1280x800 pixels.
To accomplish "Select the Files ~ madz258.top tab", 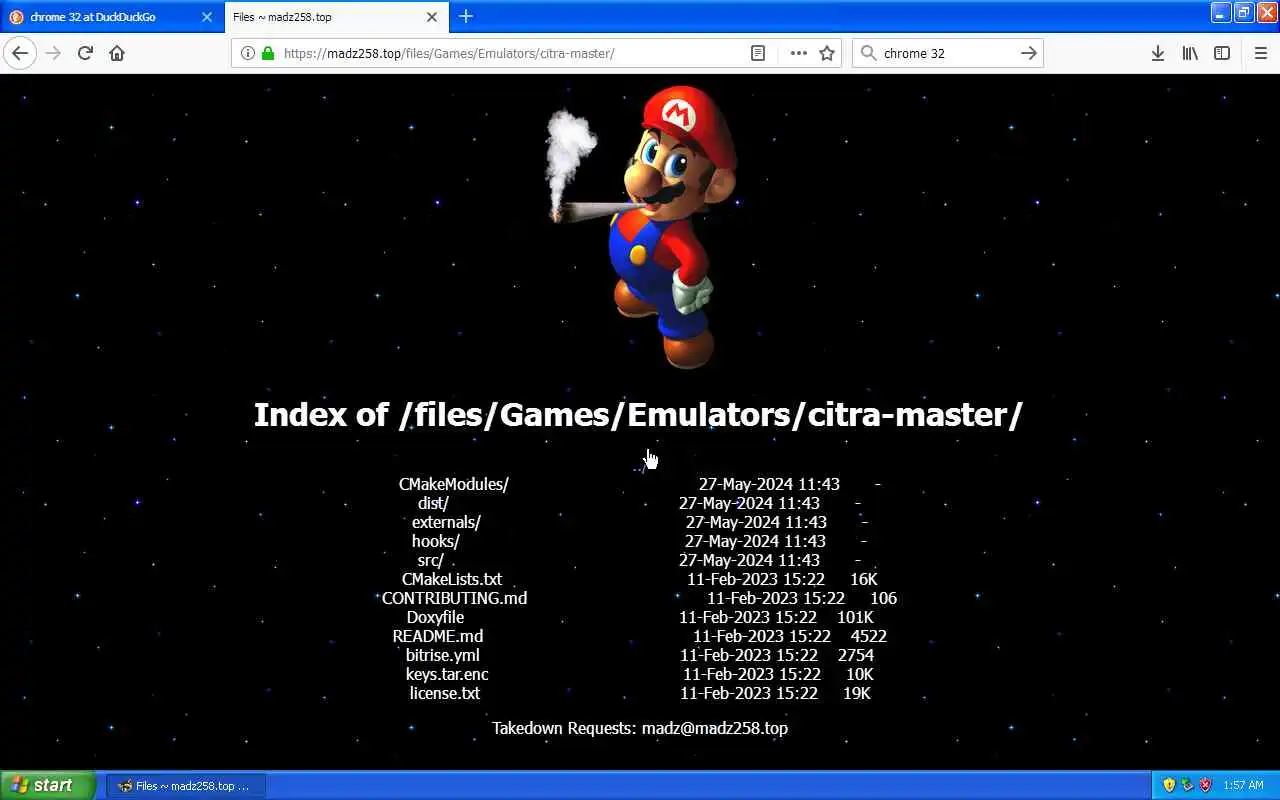I will pyautogui.click(x=337, y=17).
